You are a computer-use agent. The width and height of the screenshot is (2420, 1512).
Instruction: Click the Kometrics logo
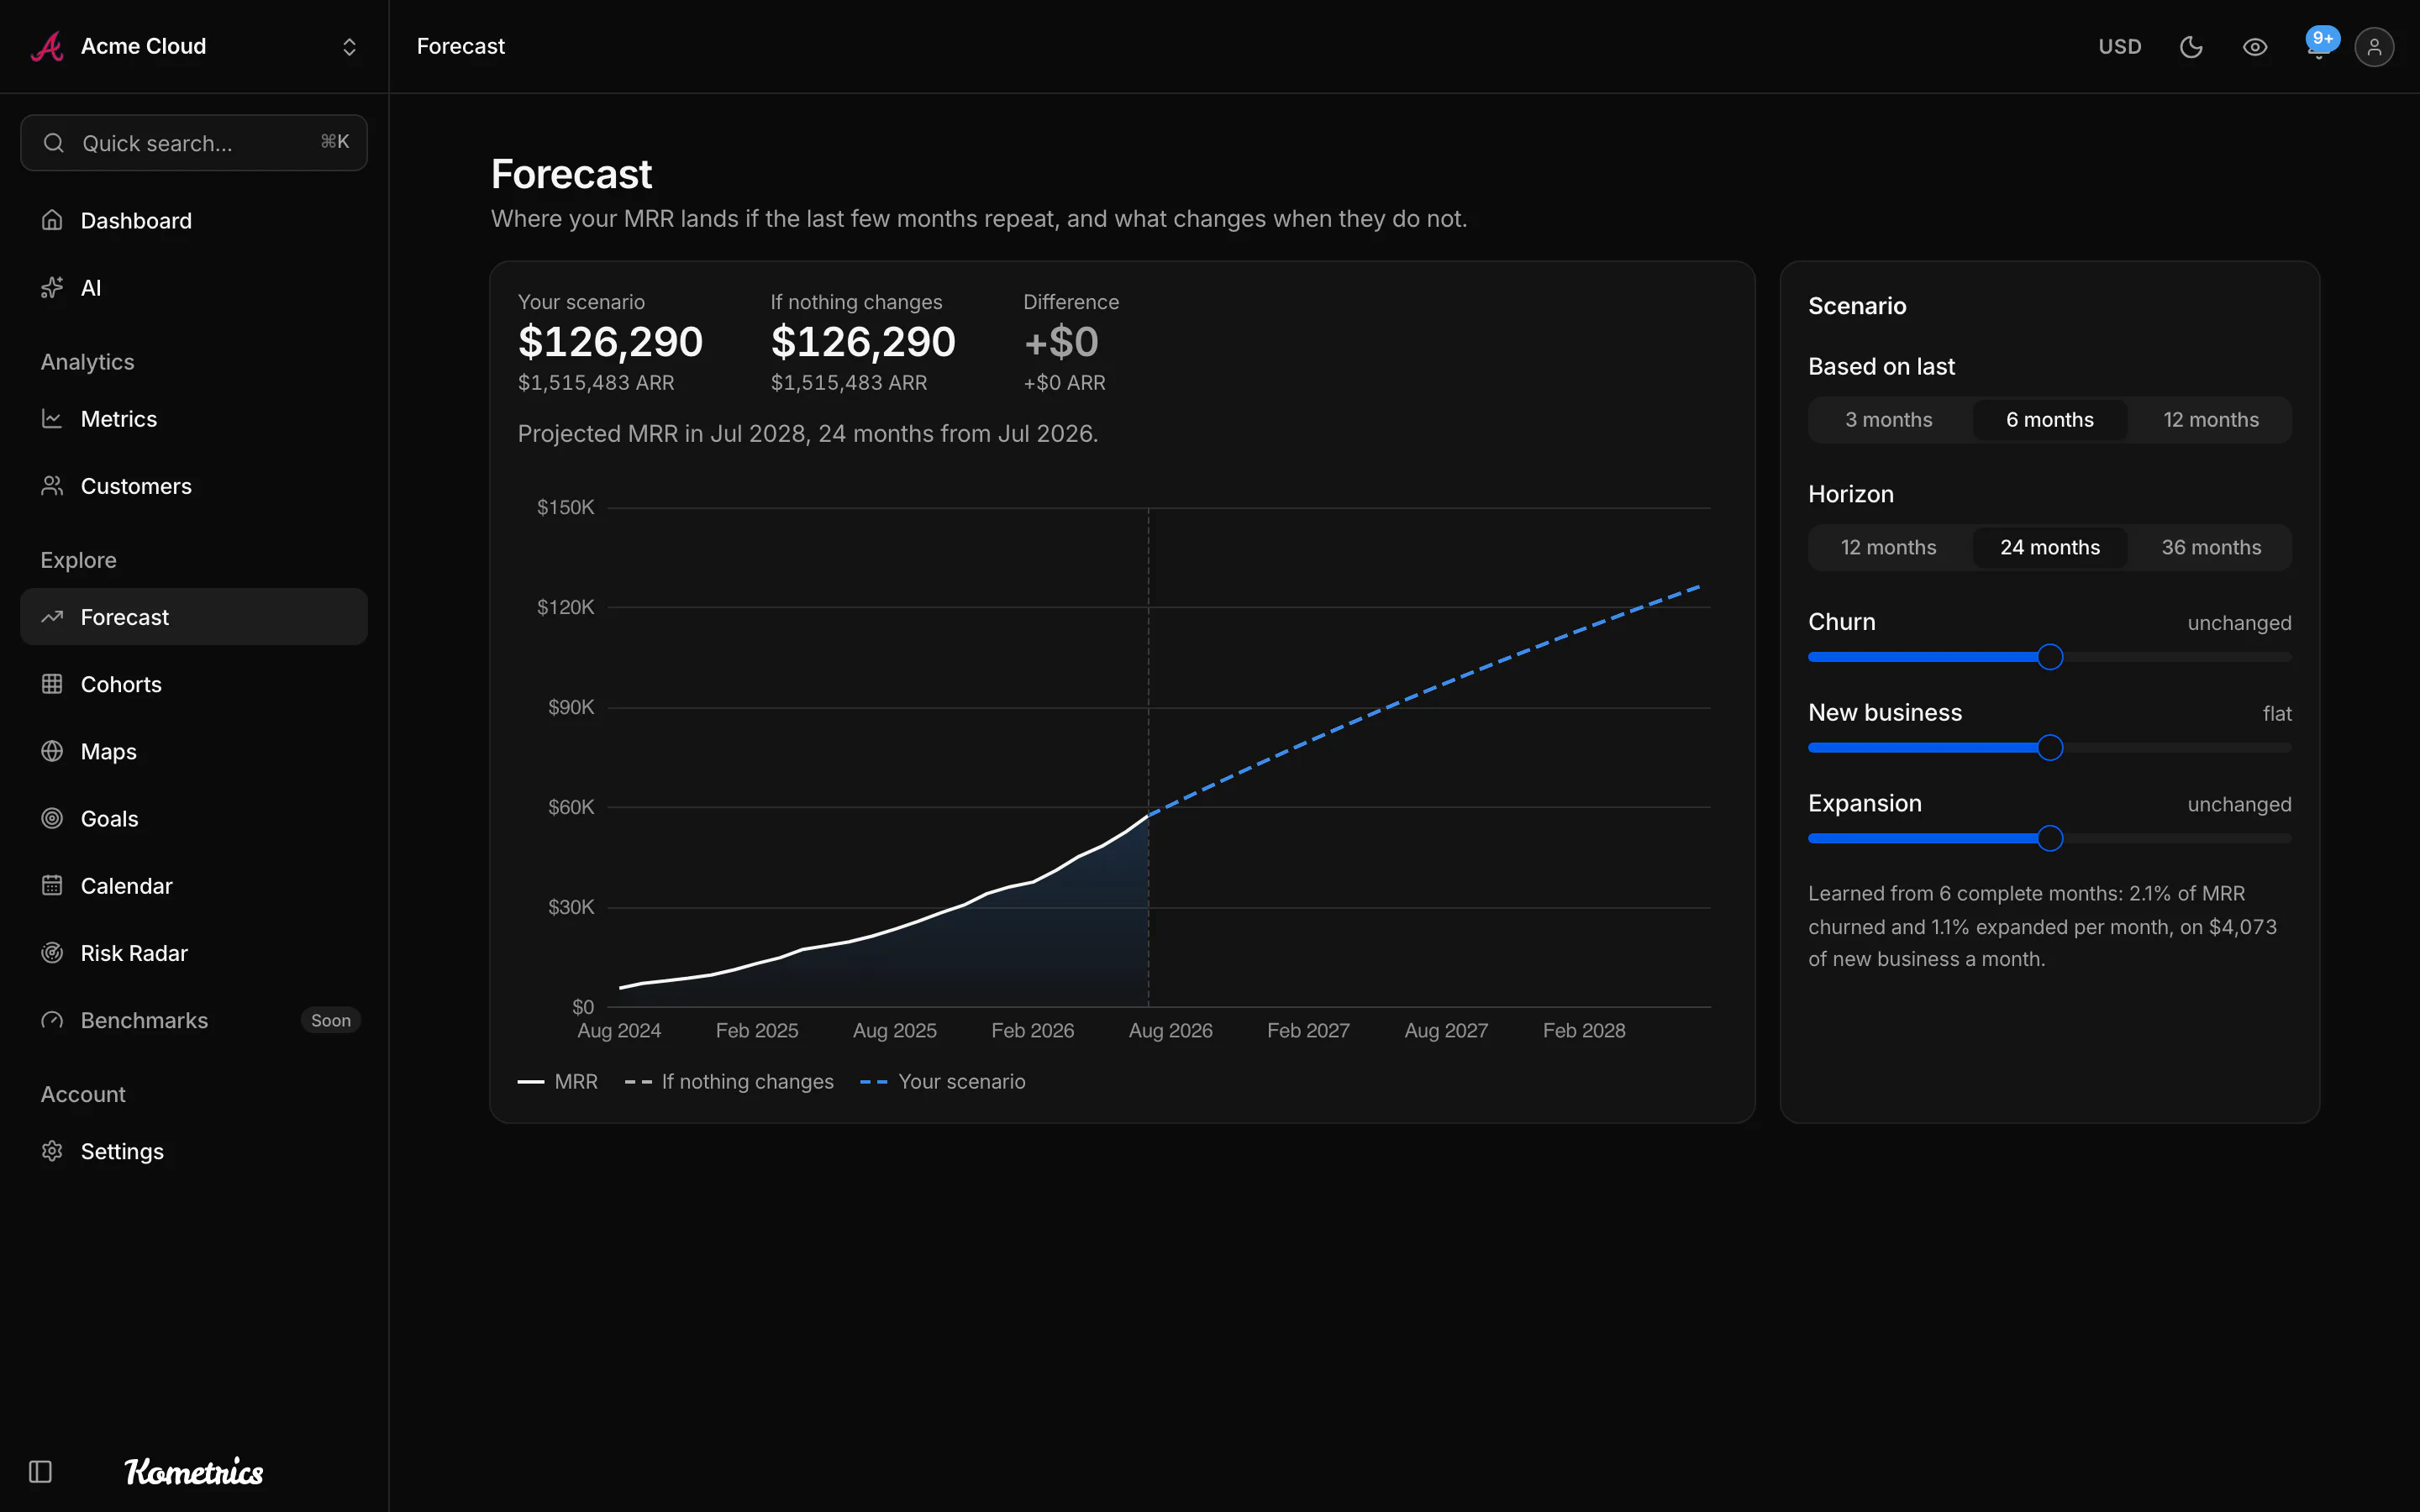(x=194, y=1471)
